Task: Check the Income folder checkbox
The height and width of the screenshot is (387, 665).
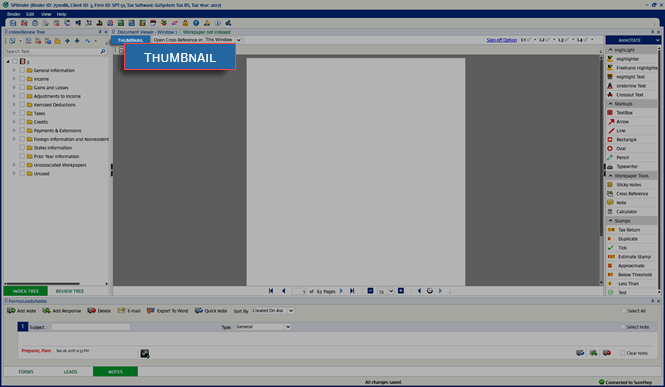Action: pos(22,79)
